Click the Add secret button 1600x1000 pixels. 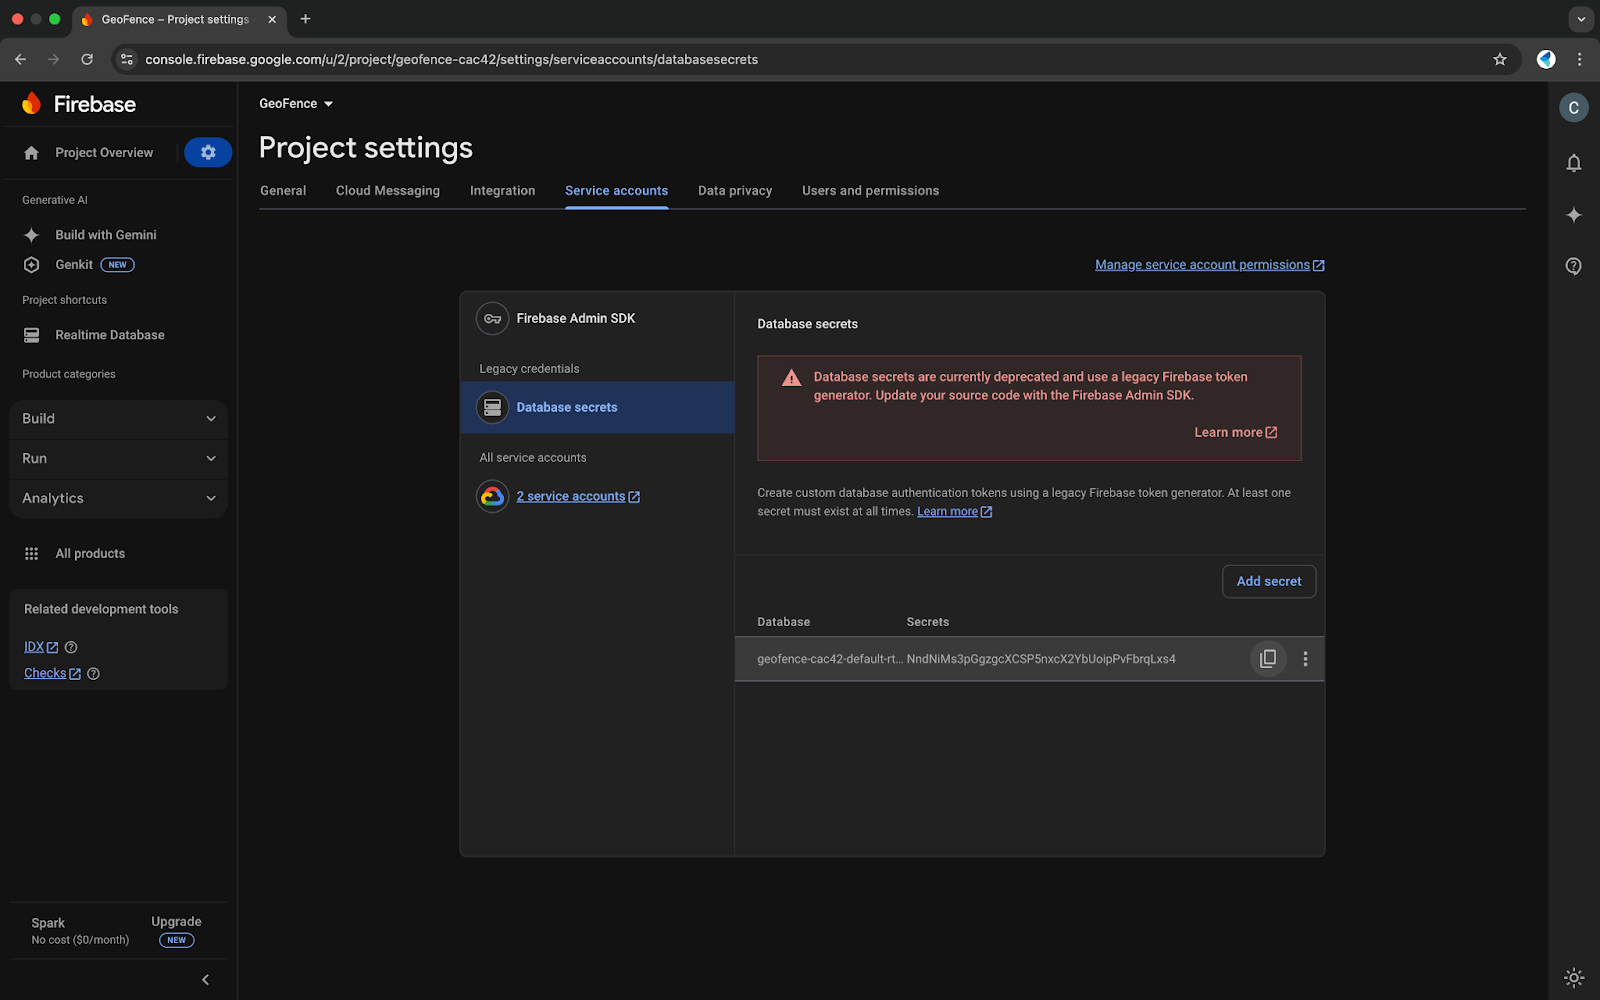[x=1268, y=582]
